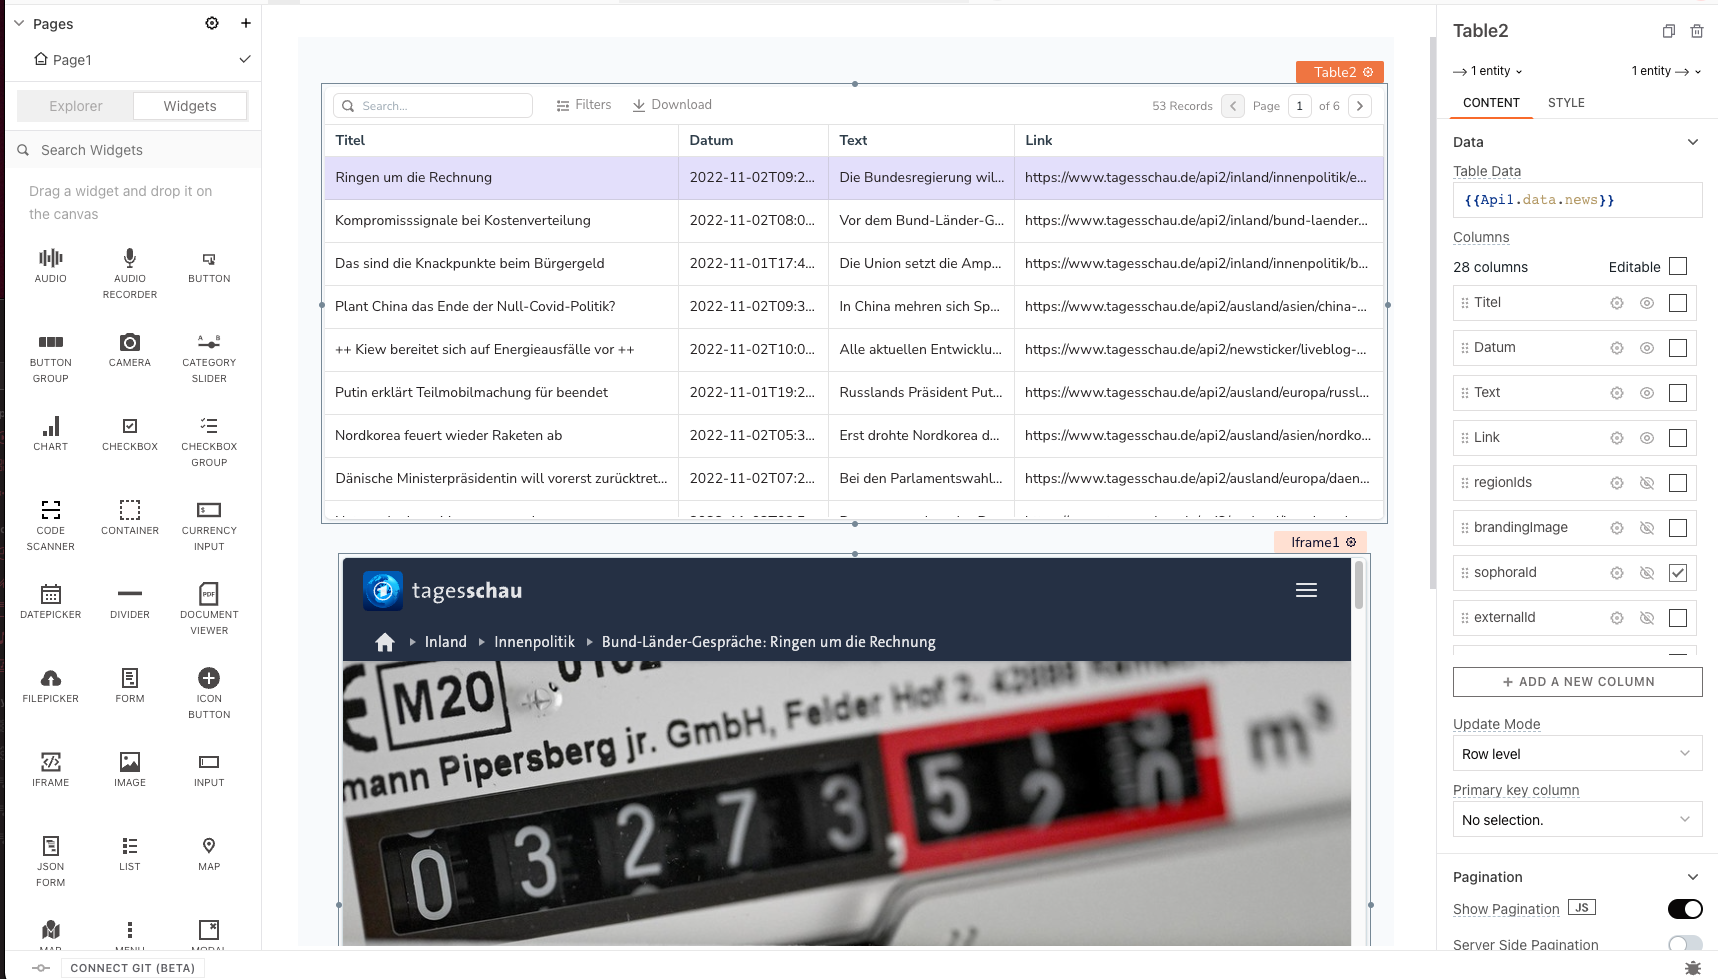Toggle JS mode for Show Pagination

coord(1581,908)
